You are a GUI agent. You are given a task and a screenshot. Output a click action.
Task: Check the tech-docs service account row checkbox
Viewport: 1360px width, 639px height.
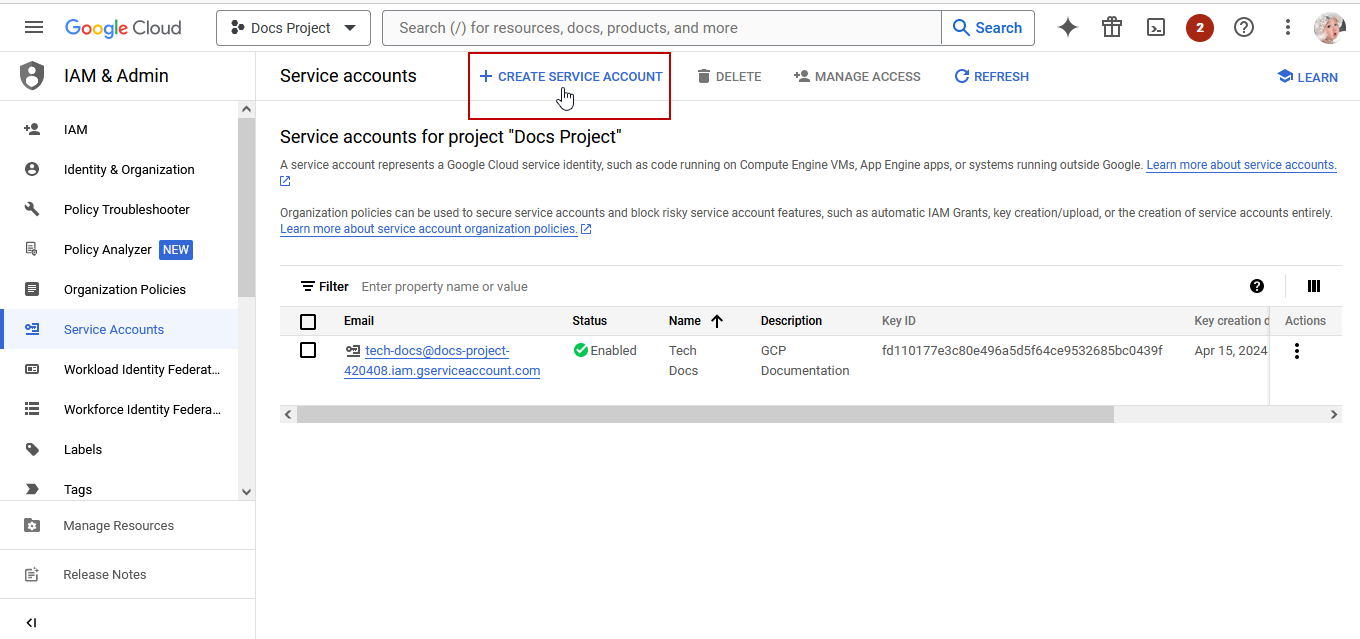(x=308, y=350)
